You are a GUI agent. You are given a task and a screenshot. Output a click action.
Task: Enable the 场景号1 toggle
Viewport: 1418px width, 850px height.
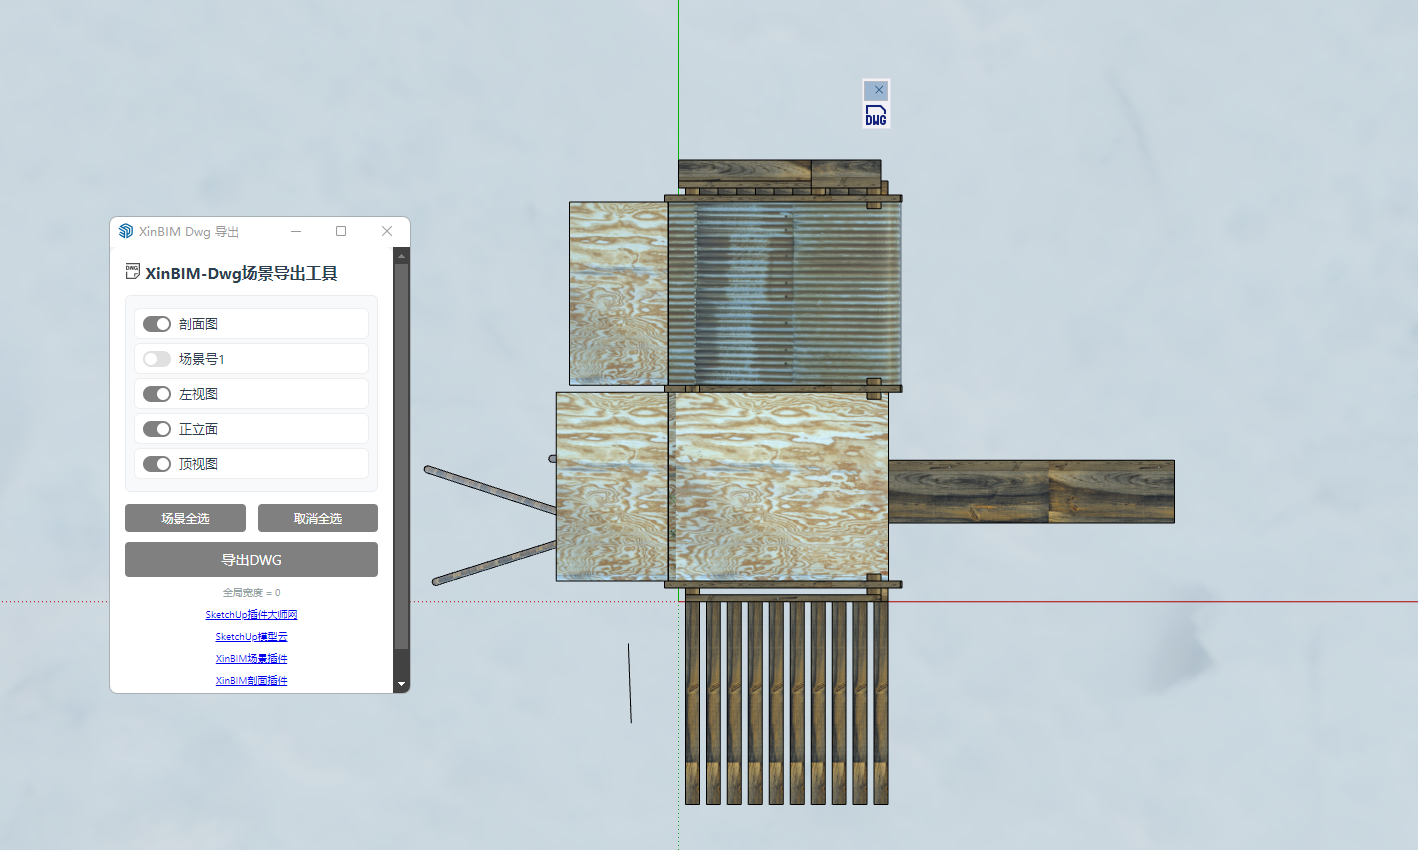(x=157, y=359)
